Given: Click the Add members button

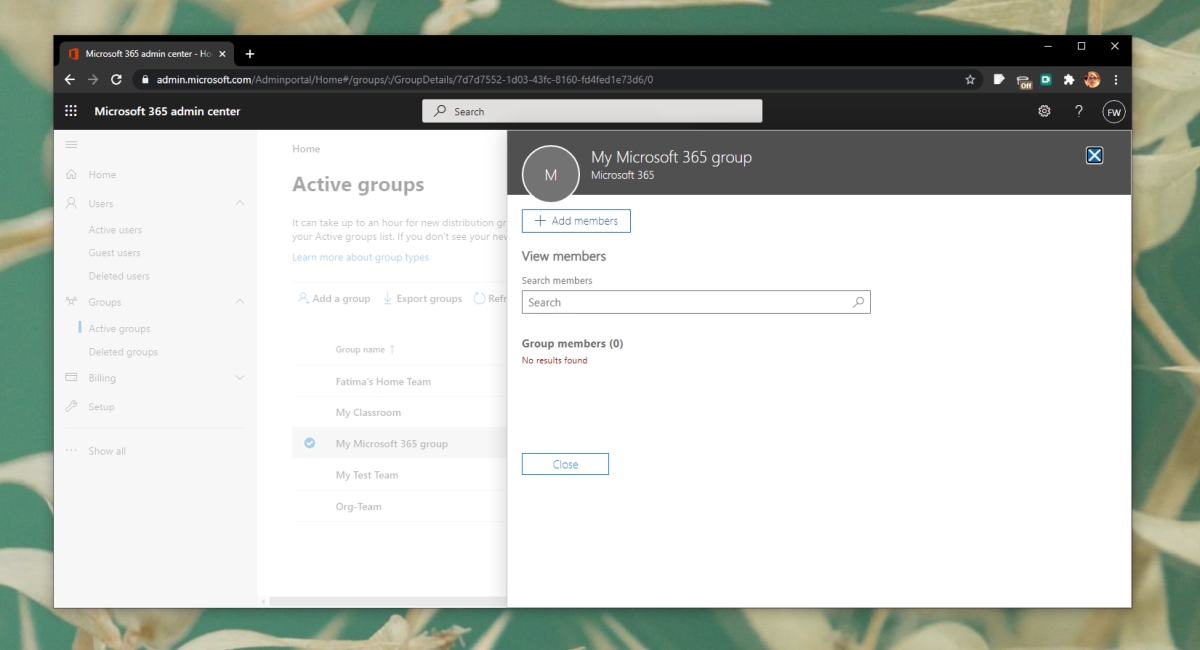Looking at the screenshot, I should click(x=576, y=221).
